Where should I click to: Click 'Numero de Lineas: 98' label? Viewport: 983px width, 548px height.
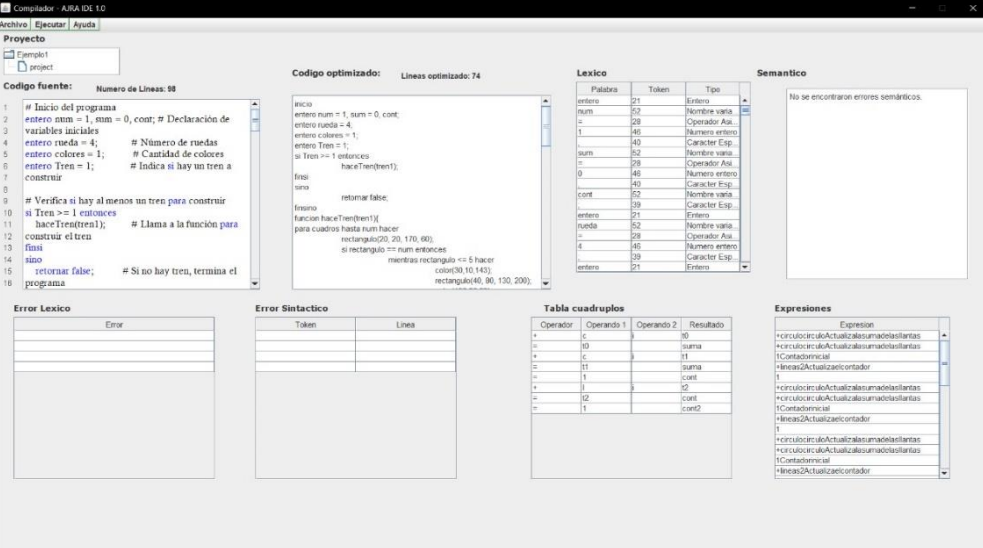(136, 89)
